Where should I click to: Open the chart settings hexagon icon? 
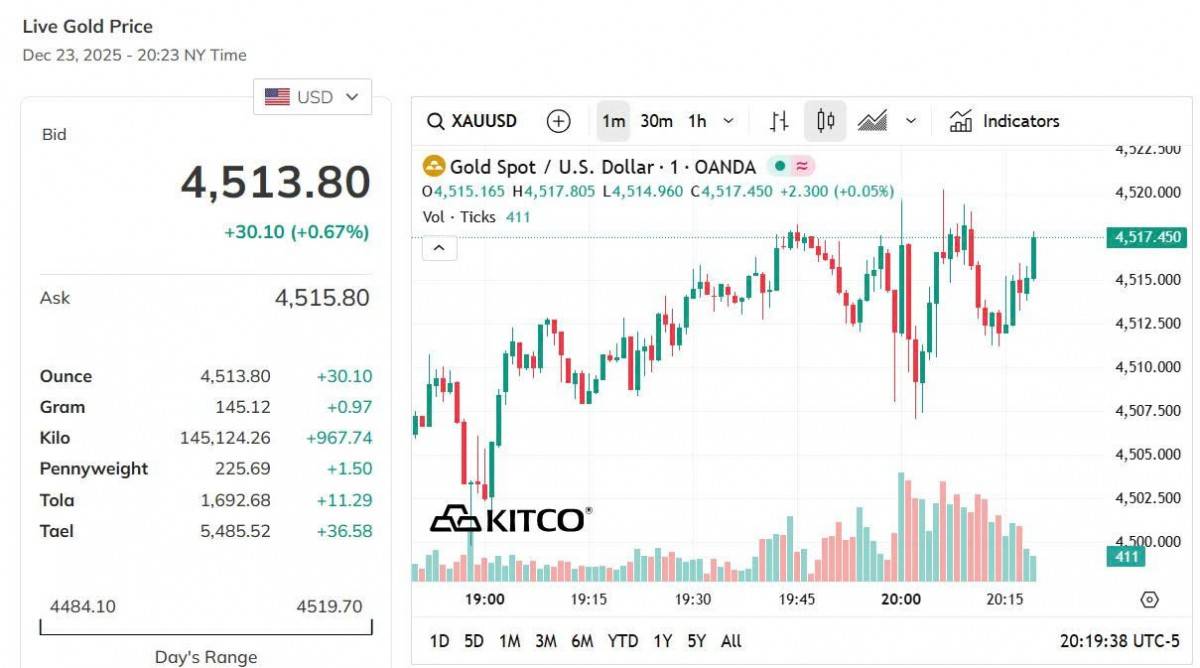pyautogui.click(x=1149, y=600)
